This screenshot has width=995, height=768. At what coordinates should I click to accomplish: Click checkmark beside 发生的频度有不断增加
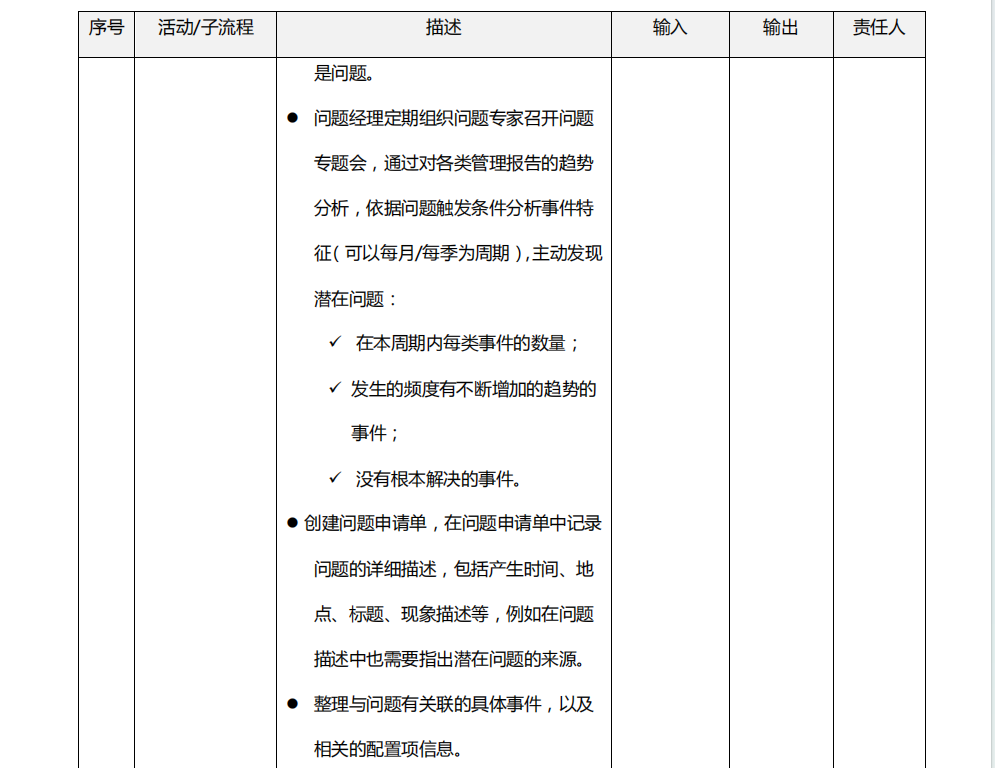336,388
